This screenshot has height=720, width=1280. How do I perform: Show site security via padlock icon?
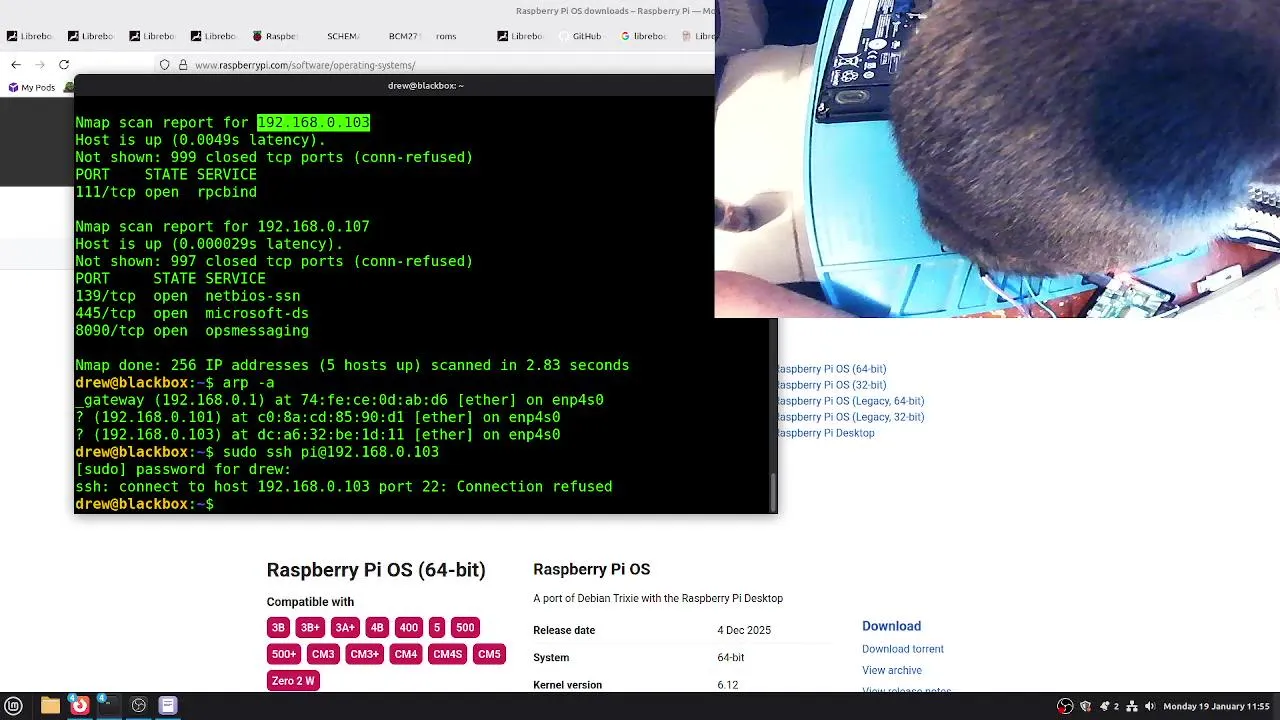point(183,65)
